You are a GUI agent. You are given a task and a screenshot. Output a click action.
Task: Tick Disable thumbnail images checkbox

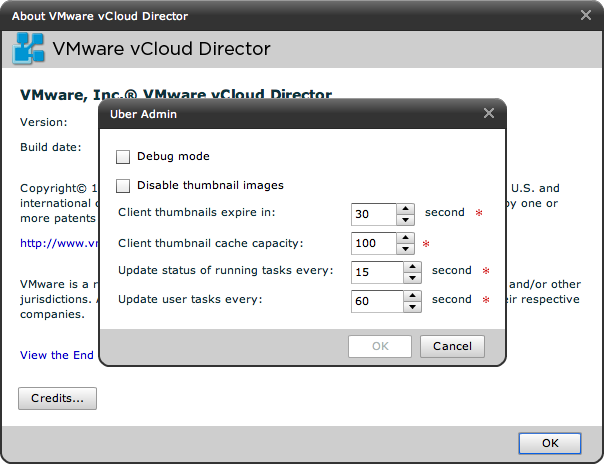(x=123, y=186)
